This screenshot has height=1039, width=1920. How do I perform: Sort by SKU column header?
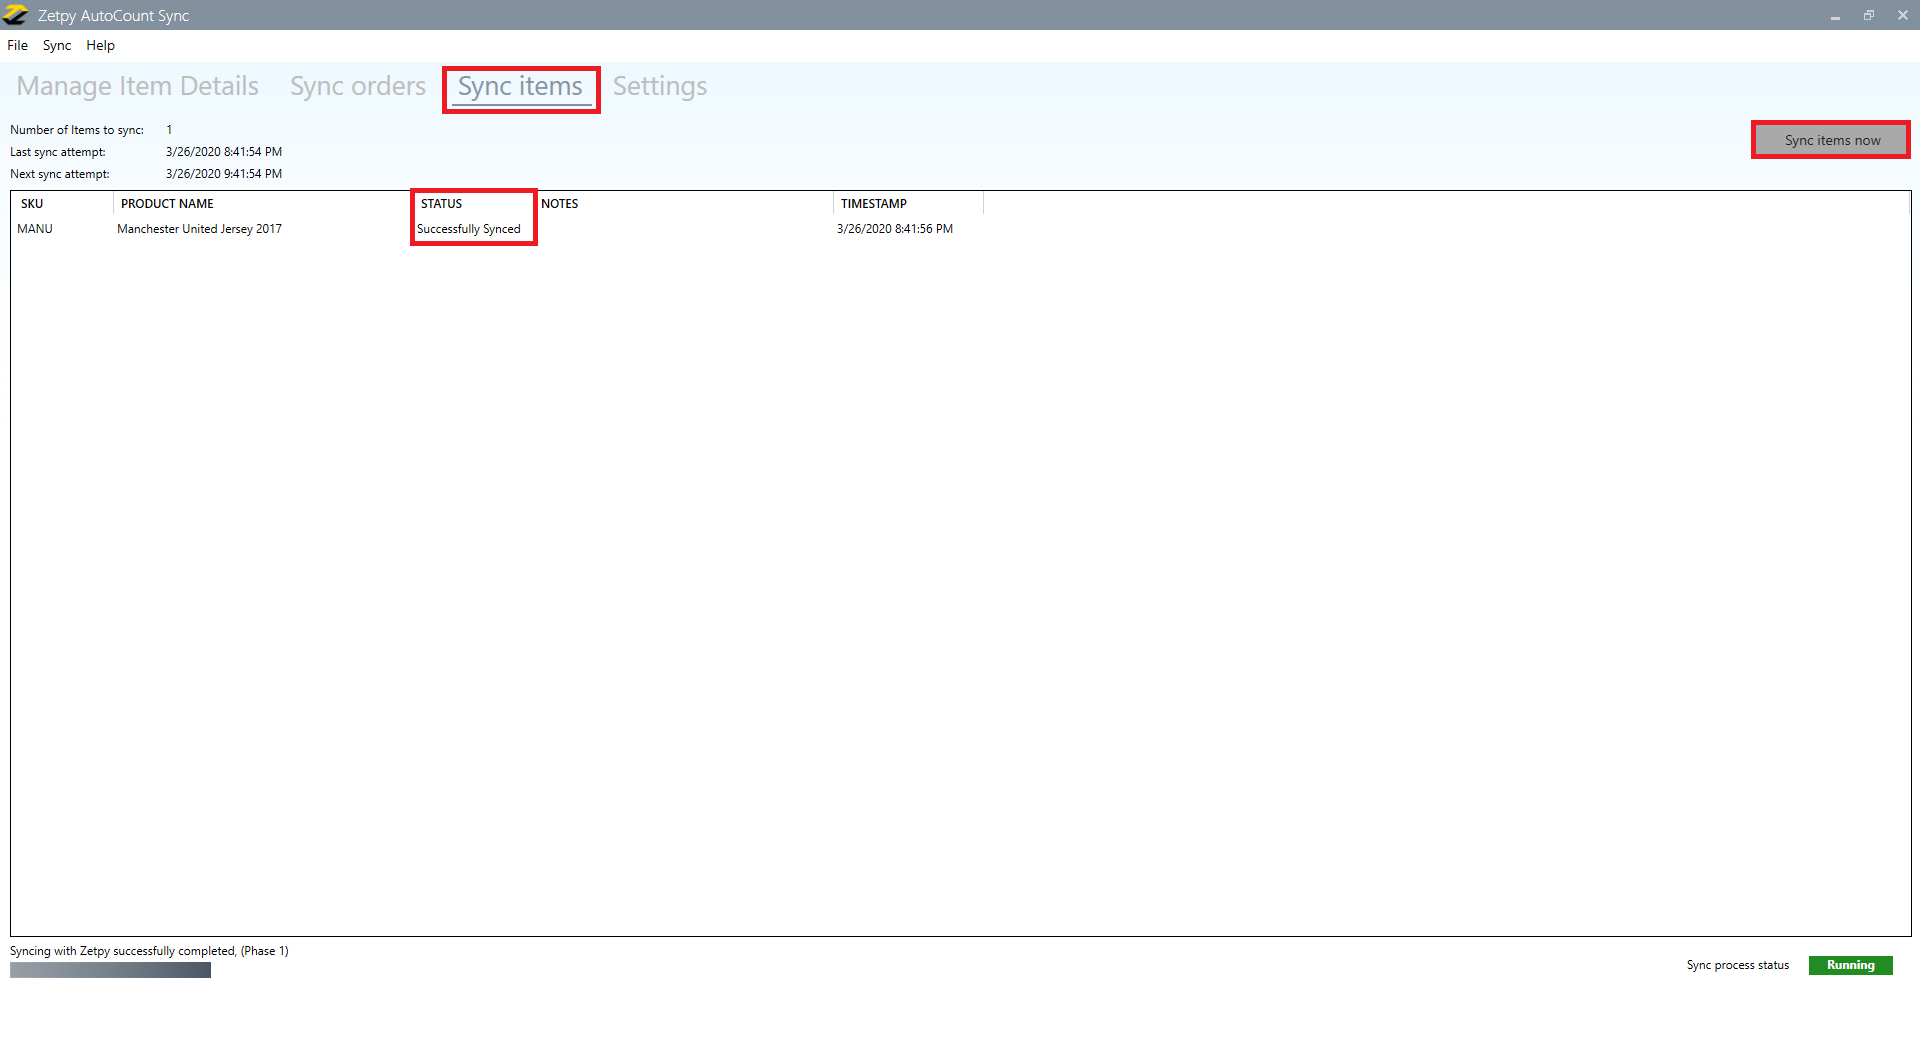click(62, 203)
